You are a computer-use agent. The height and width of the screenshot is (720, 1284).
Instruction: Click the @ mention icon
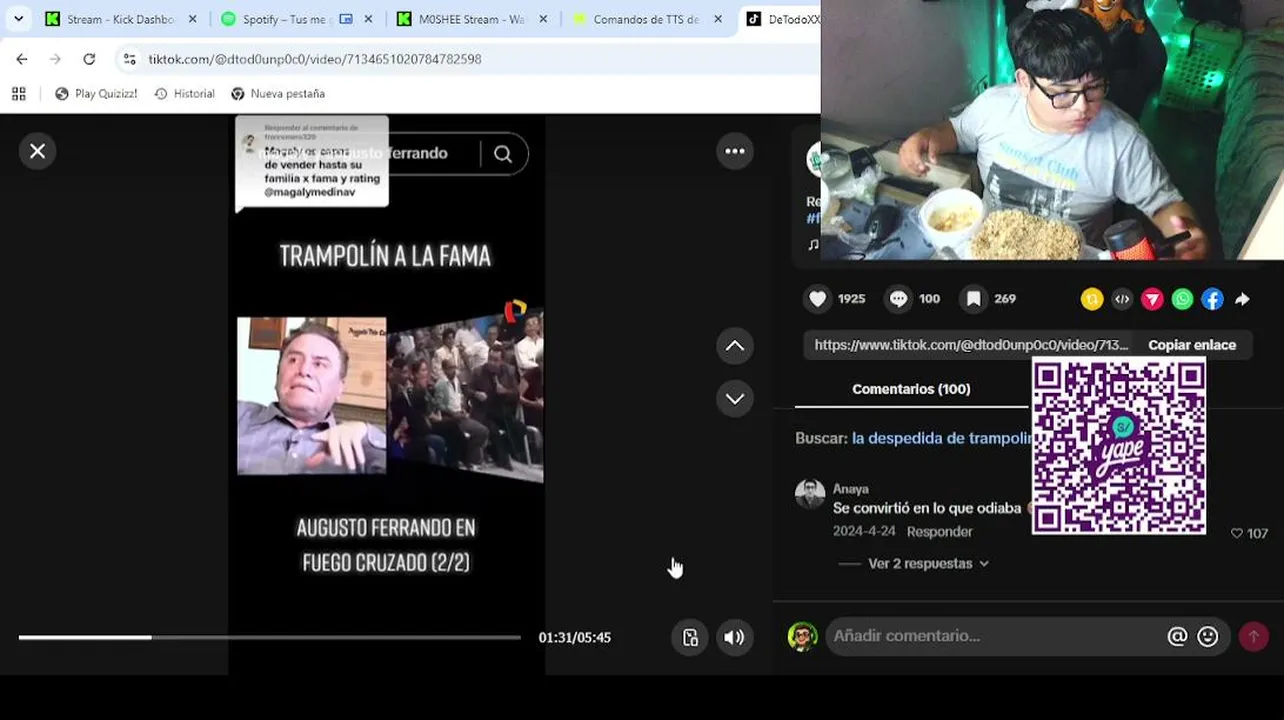1177,637
